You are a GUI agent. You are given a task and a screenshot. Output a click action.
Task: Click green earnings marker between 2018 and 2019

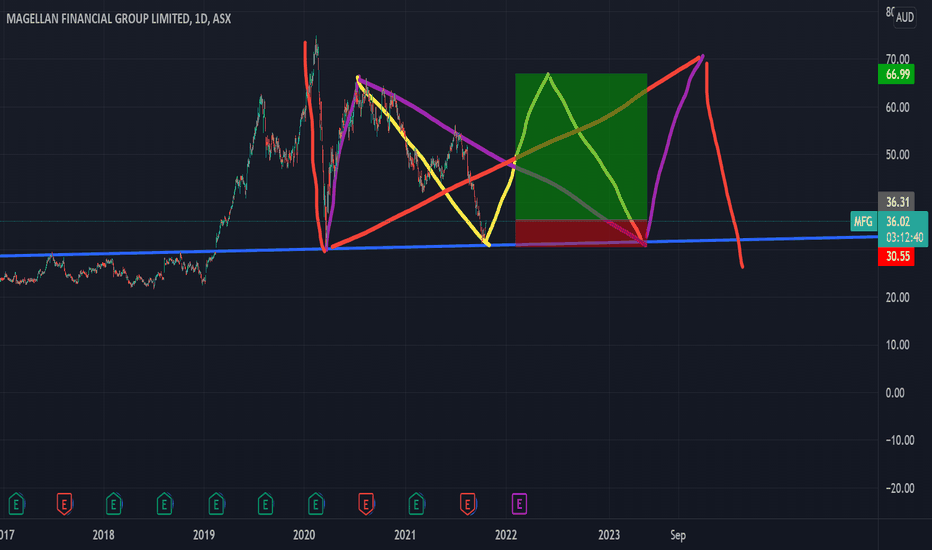[165, 504]
